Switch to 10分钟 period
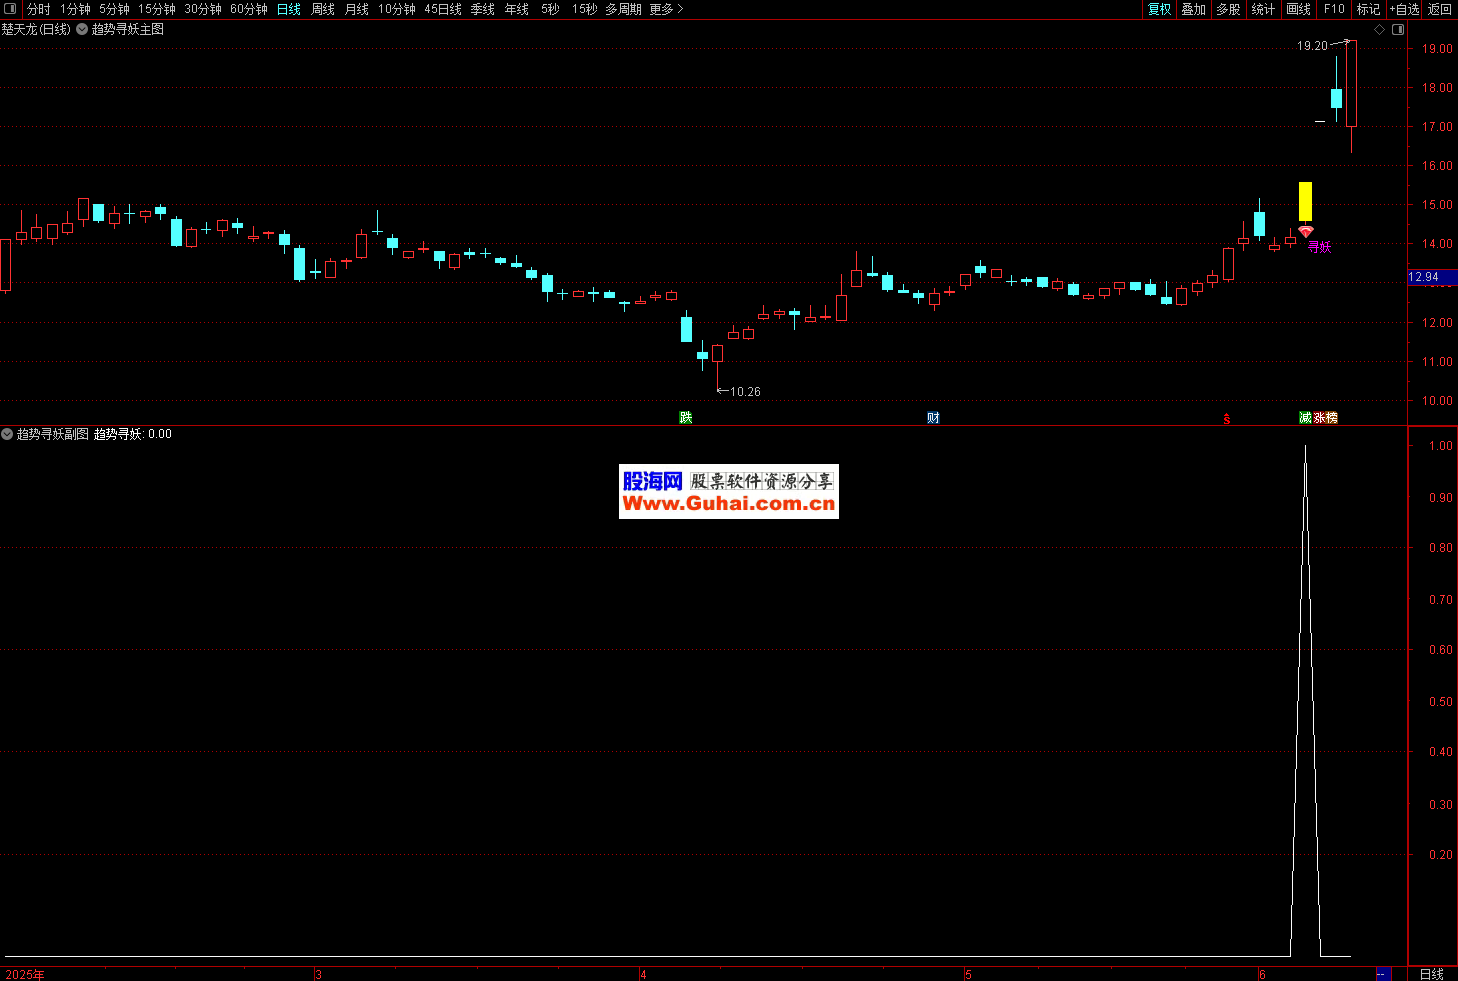The height and width of the screenshot is (981, 1458). click(397, 9)
